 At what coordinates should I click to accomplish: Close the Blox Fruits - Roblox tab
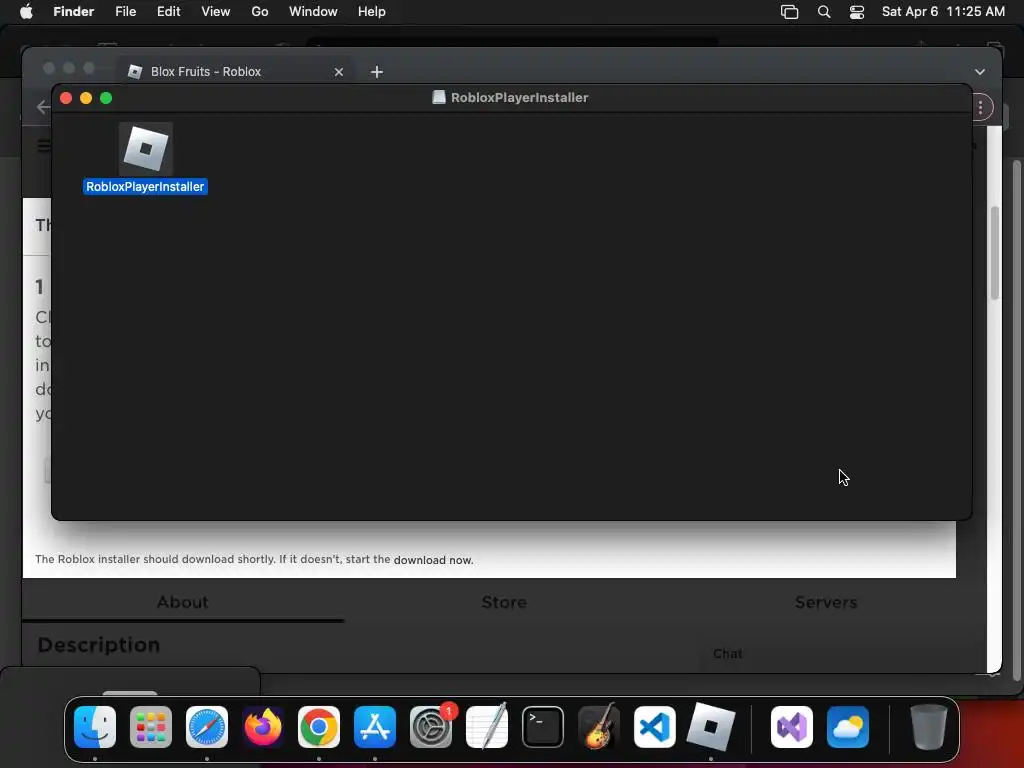[x=339, y=72]
